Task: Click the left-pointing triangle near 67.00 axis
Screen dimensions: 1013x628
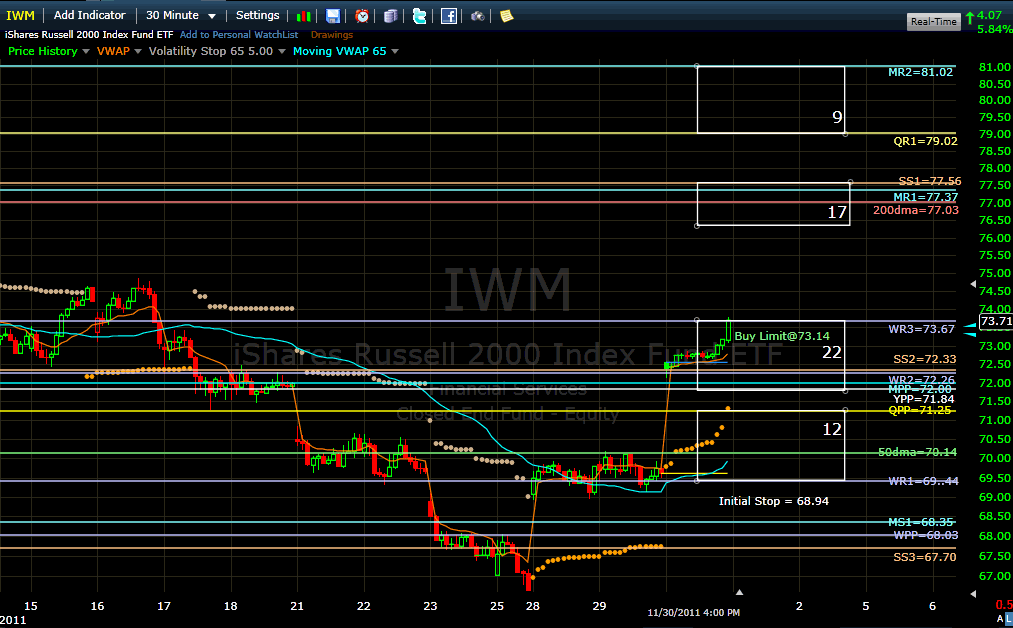Action: pyautogui.click(x=974, y=593)
